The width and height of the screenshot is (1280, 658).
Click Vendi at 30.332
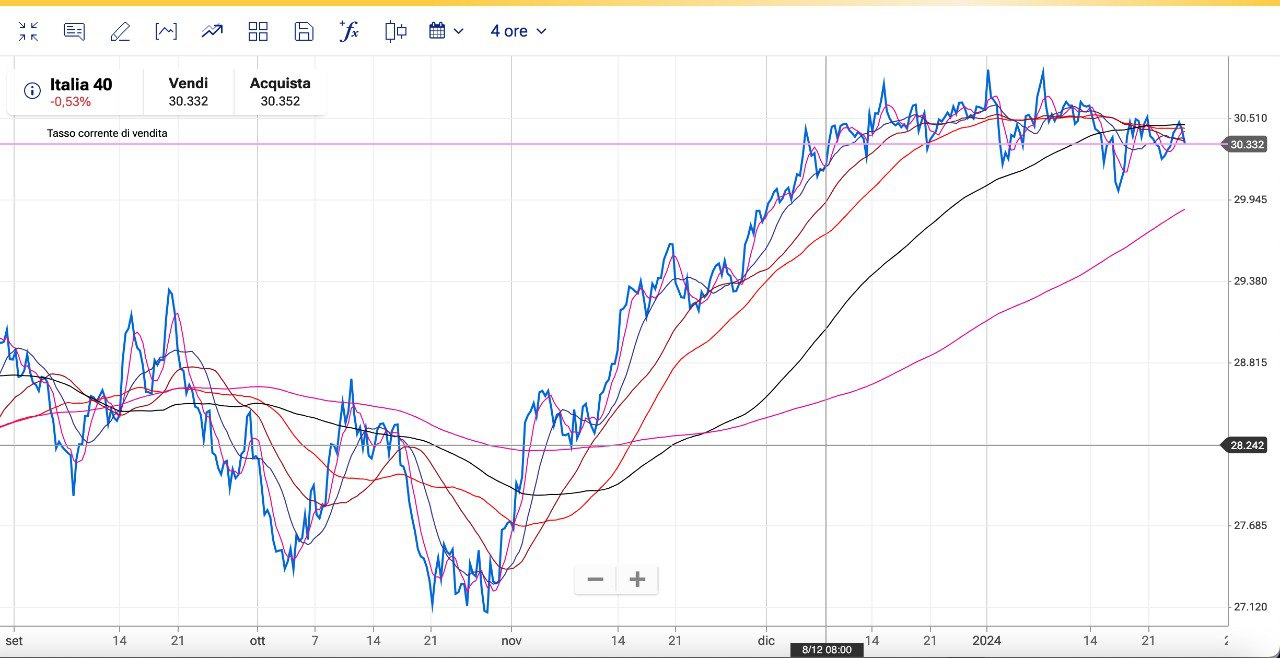(188, 92)
